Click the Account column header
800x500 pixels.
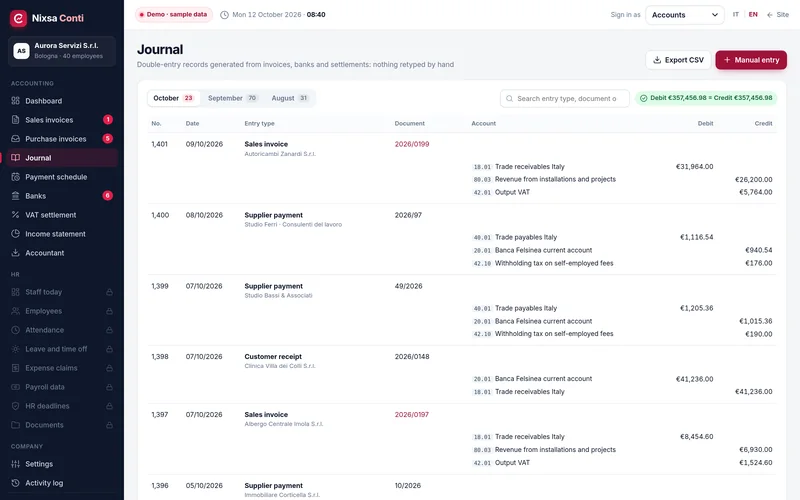[484, 123]
